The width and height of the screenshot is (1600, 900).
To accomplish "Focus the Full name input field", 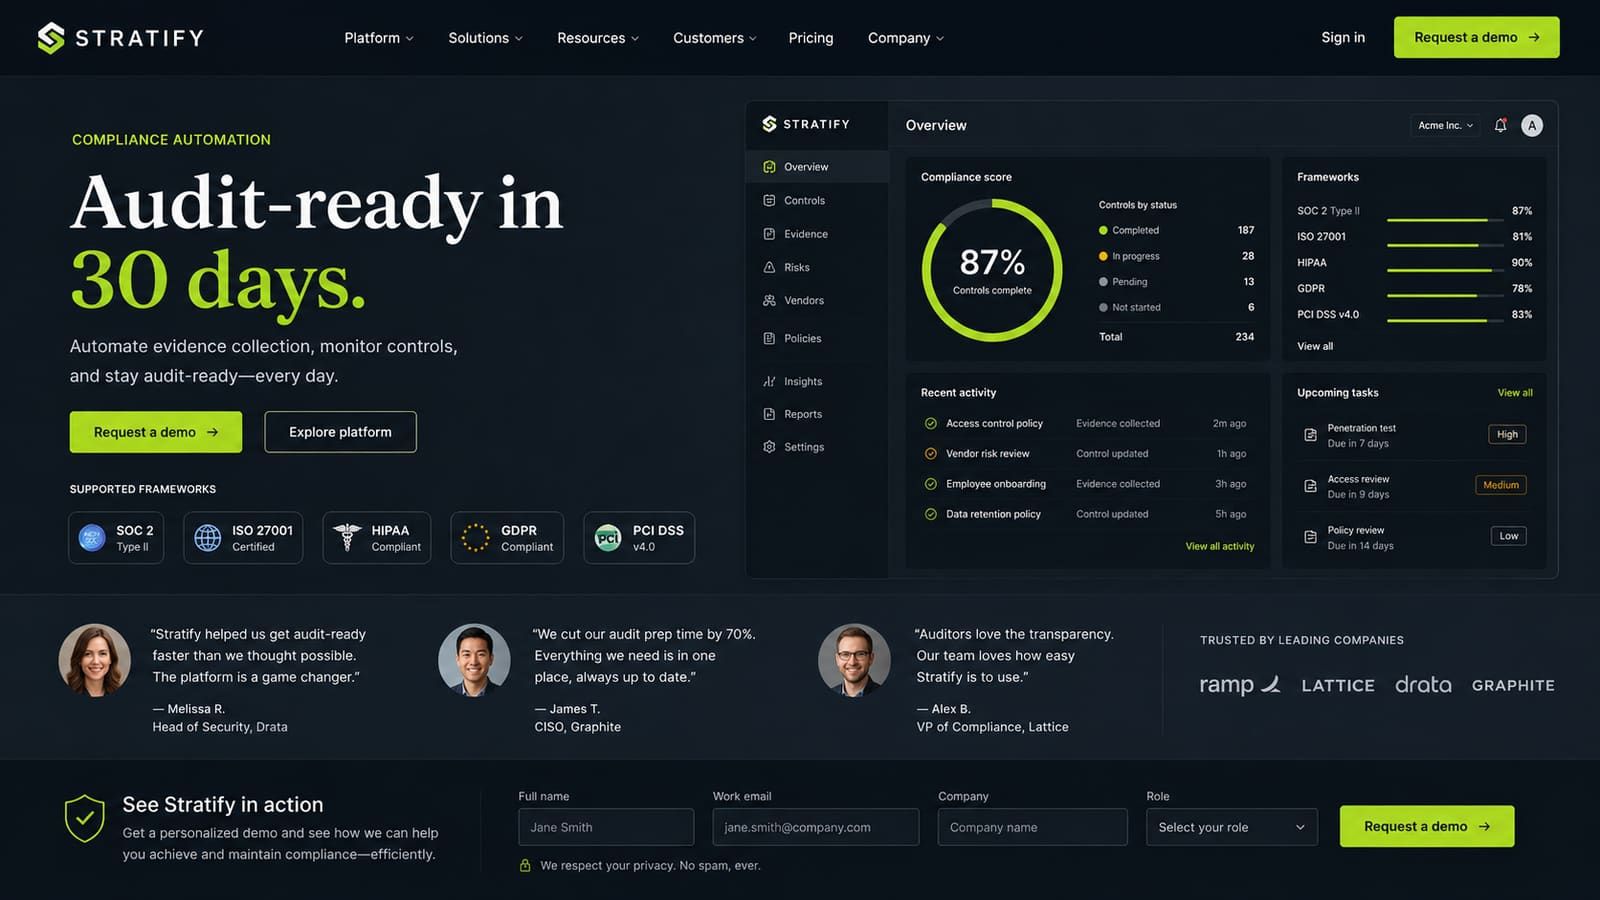I will click(606, 827).
